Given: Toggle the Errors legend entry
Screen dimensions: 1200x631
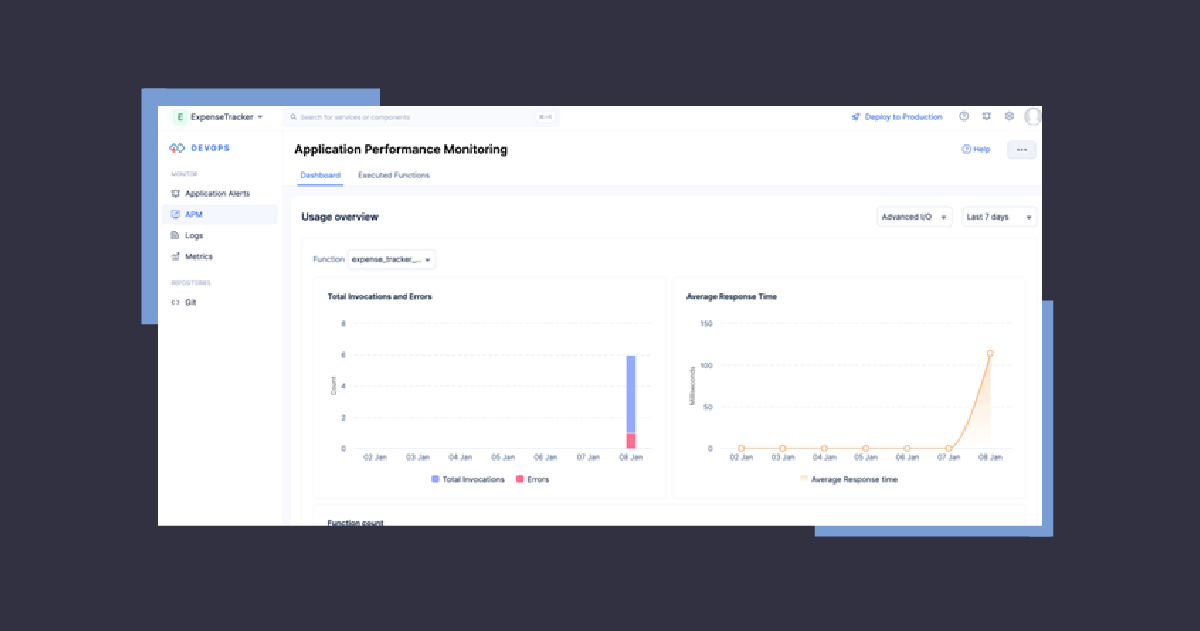Looking at the screenshot, I should 533,480.
